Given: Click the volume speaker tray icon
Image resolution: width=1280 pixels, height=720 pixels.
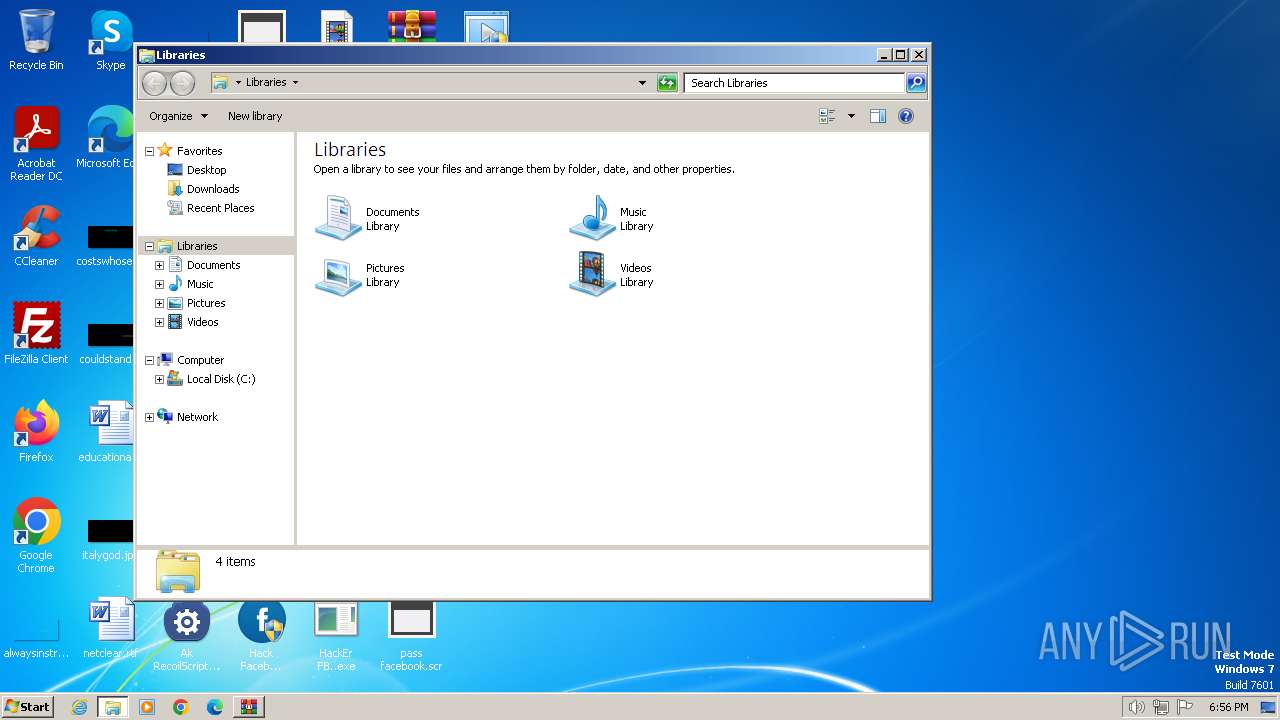Looking at the screenshot, I should tap(1137, 707).
